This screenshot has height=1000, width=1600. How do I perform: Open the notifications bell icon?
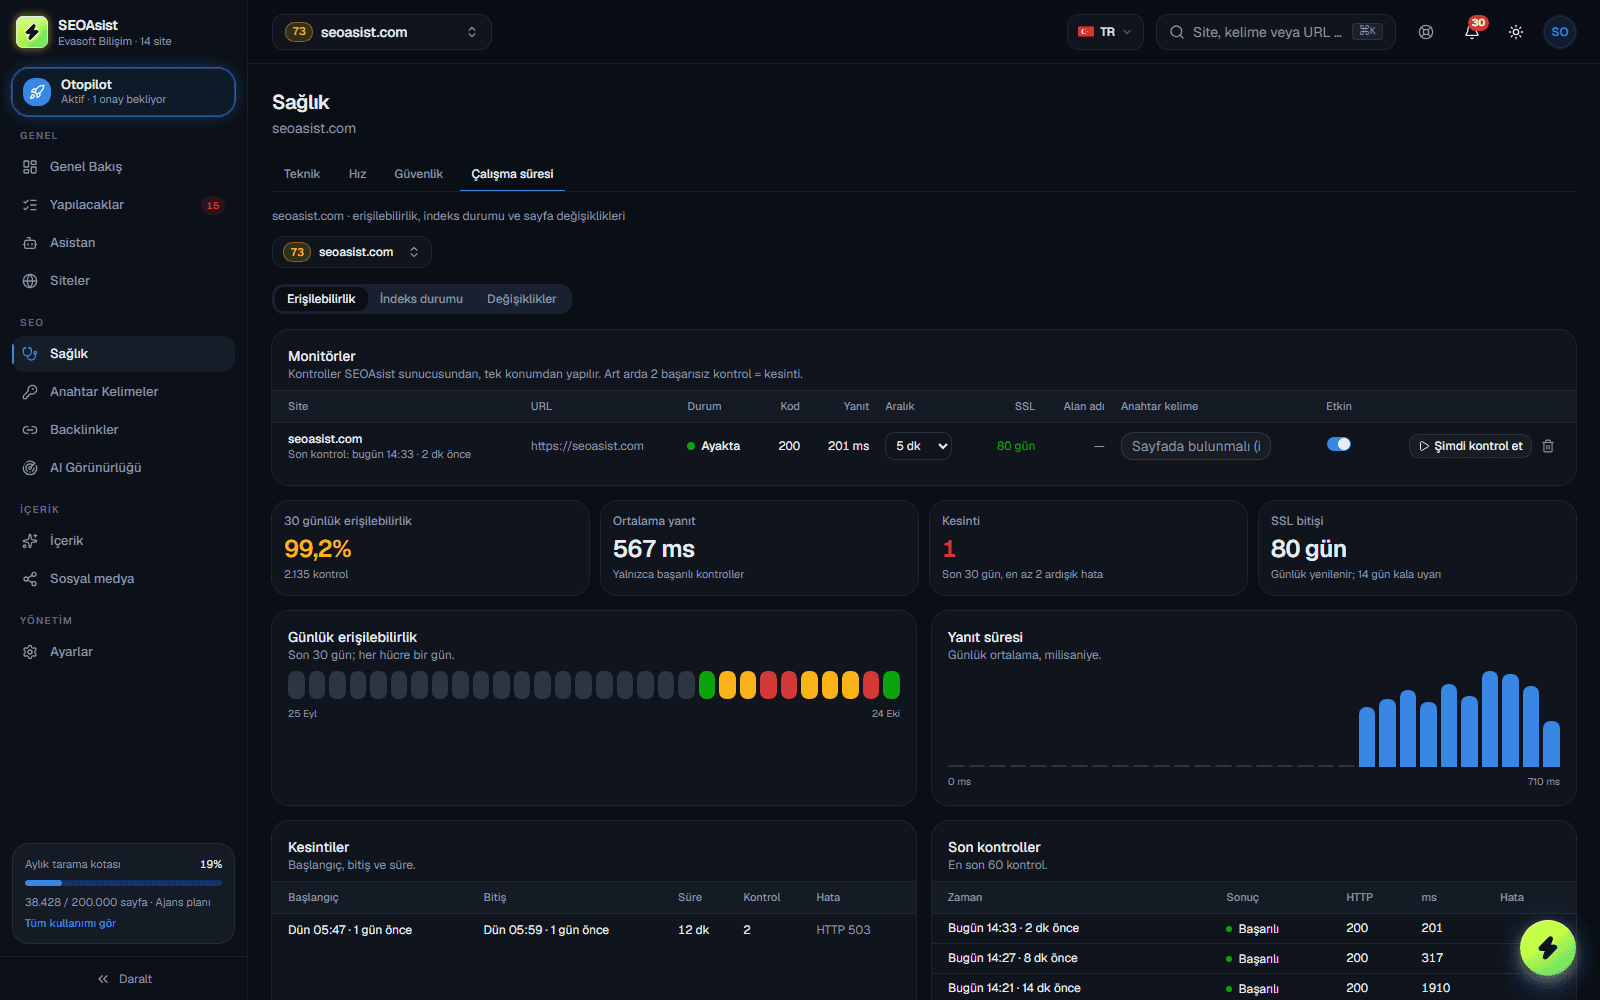pos(1471,32)
